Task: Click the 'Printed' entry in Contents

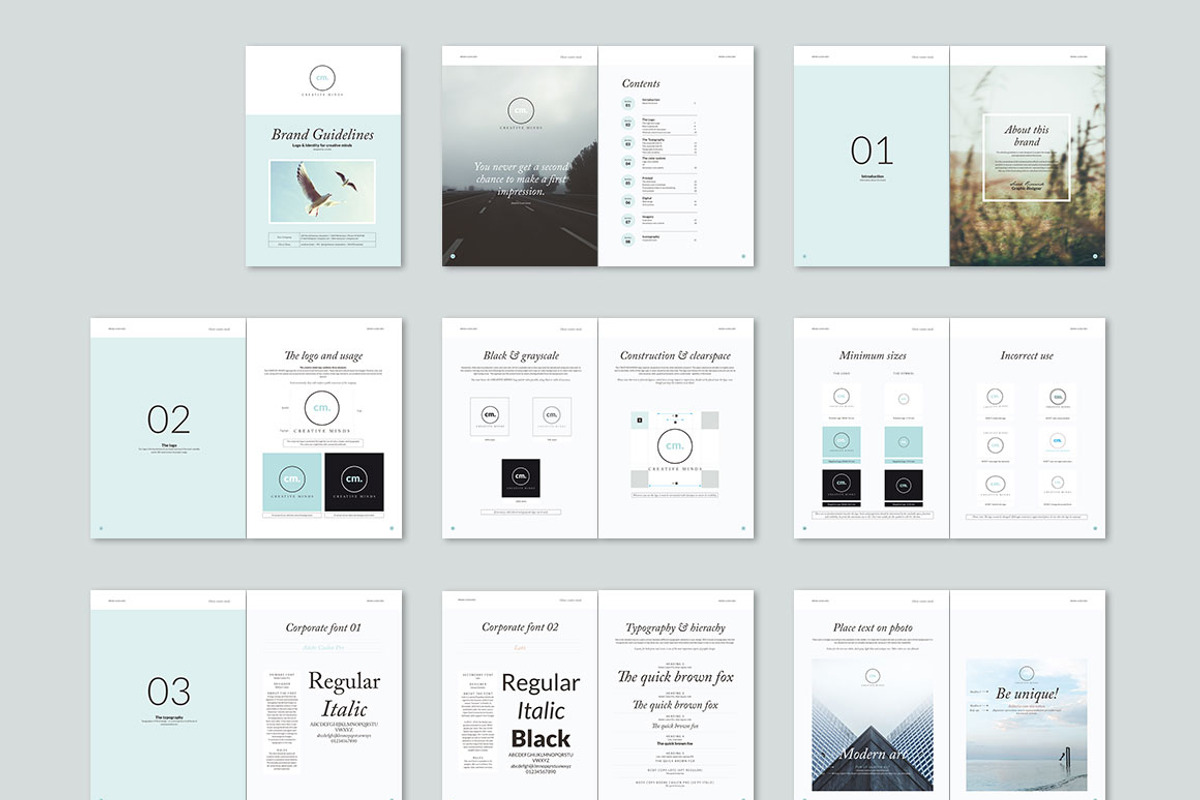Action: click(647, 178)
